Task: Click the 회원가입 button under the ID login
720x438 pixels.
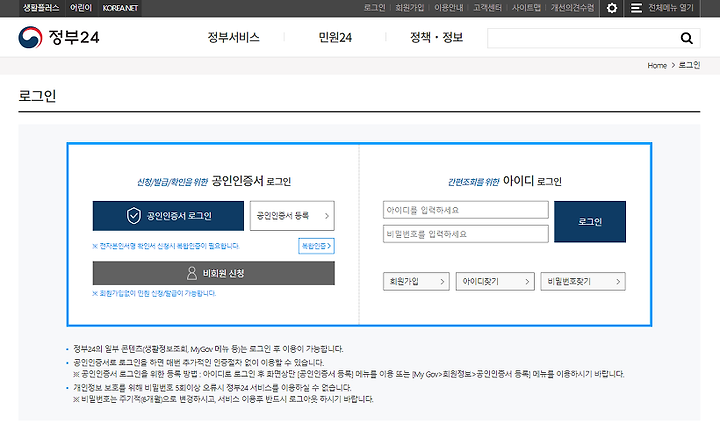Action: pos(416,281)
